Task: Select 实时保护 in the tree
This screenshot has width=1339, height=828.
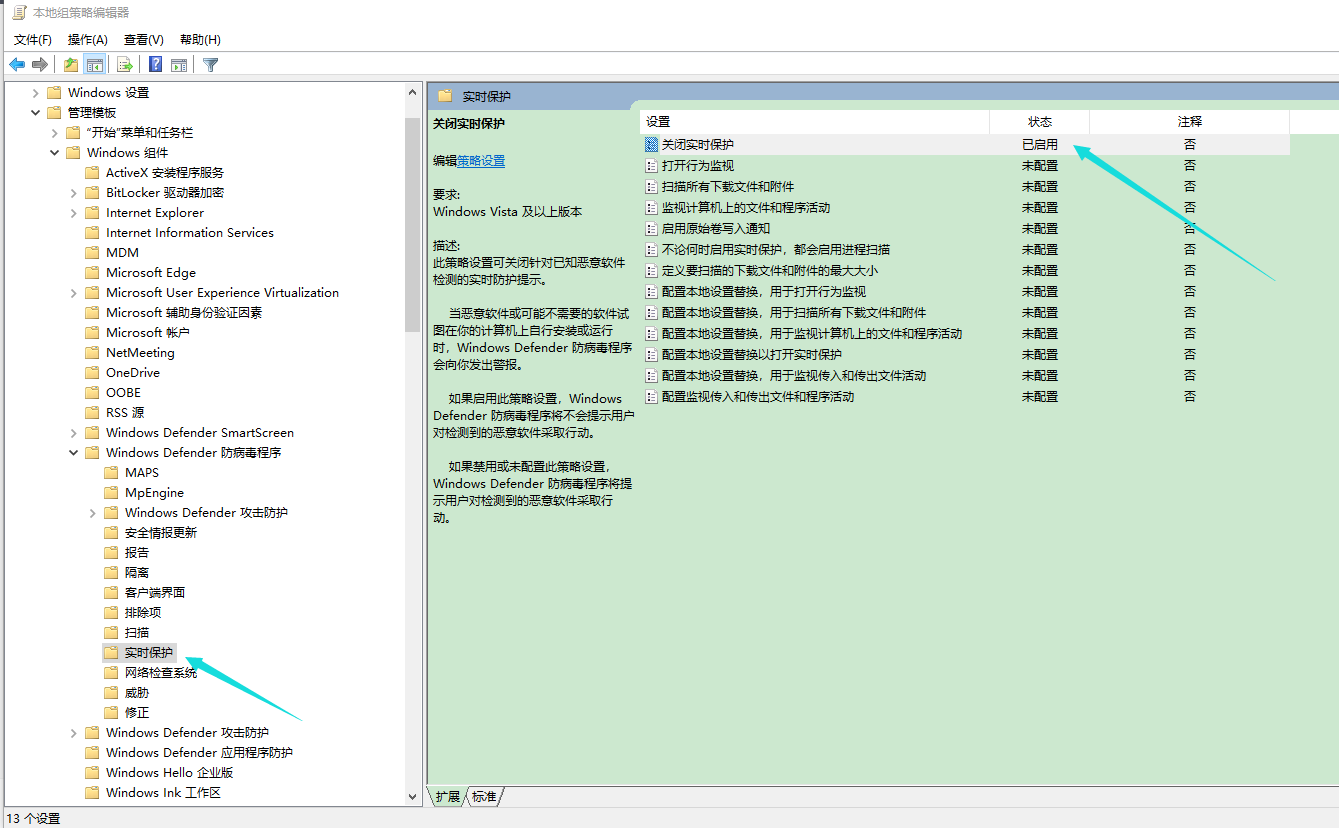Action: pos(148,653)
